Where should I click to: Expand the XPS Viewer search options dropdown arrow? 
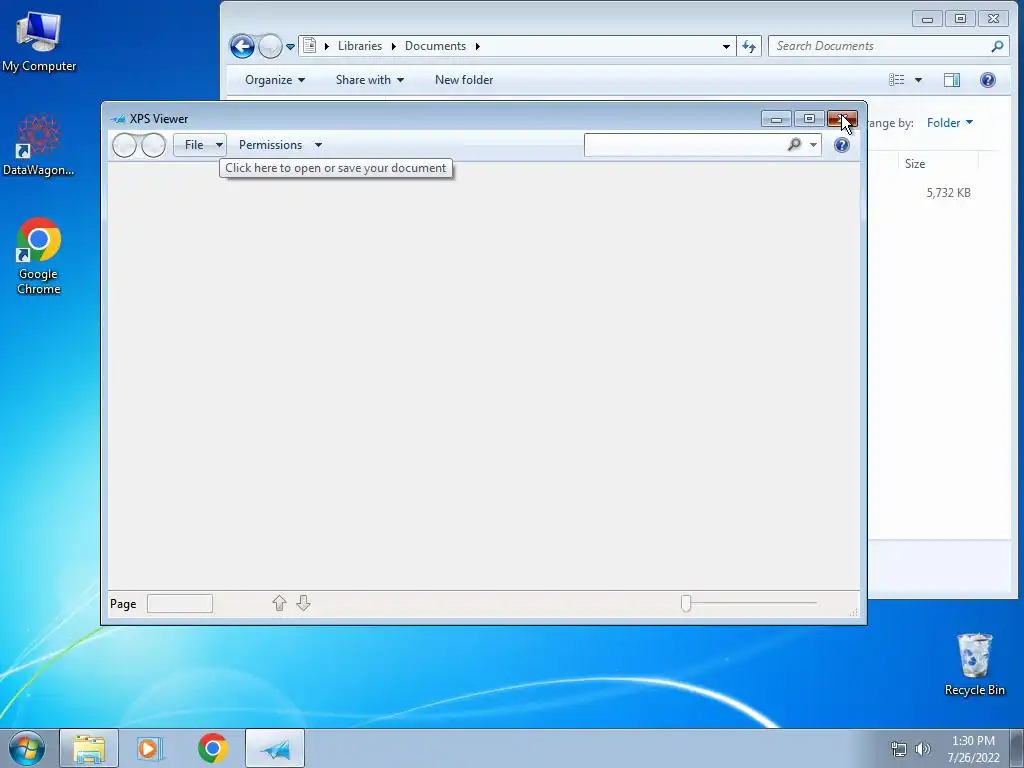click(x=813, y=145)
